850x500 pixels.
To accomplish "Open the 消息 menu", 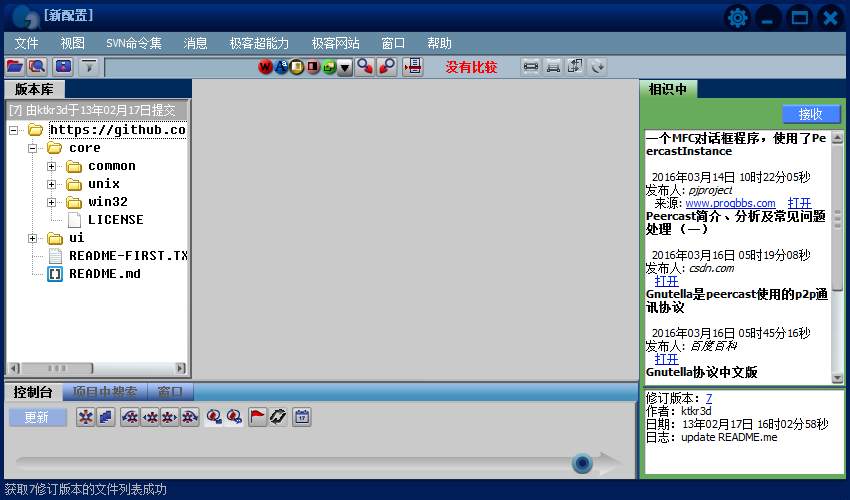I will 195,43.
